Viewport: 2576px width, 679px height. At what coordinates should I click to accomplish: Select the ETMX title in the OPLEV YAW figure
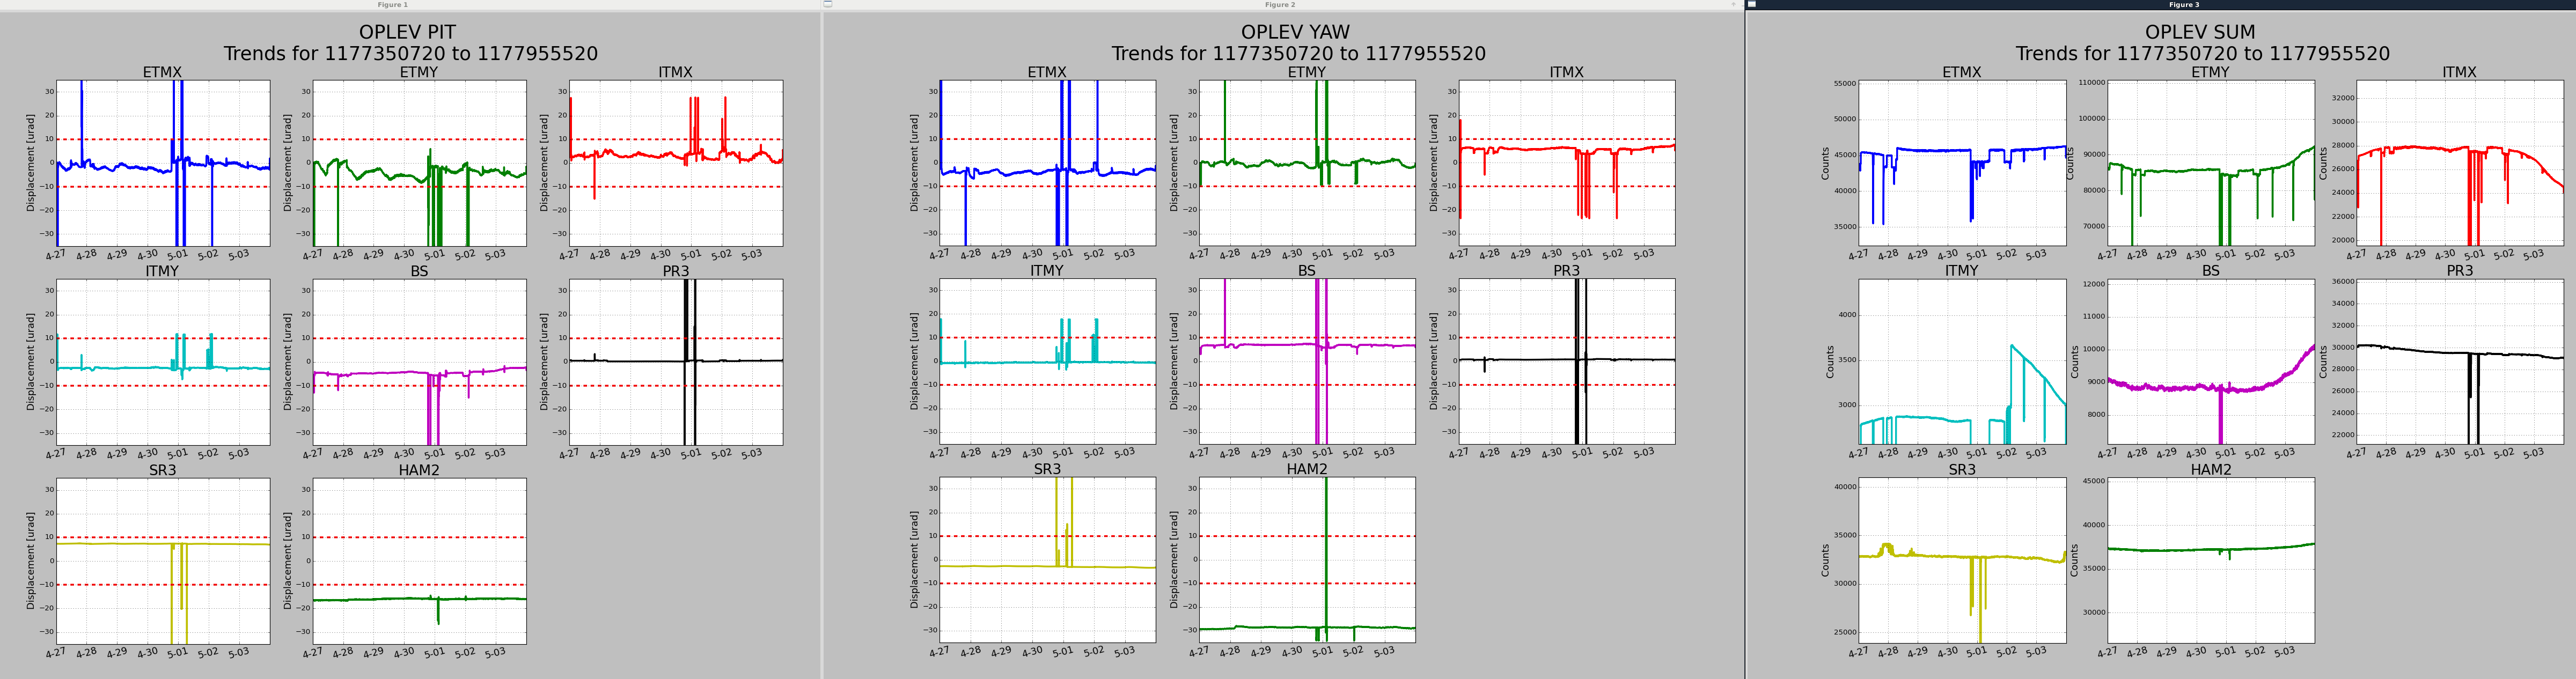click(x=1047, y=72)
